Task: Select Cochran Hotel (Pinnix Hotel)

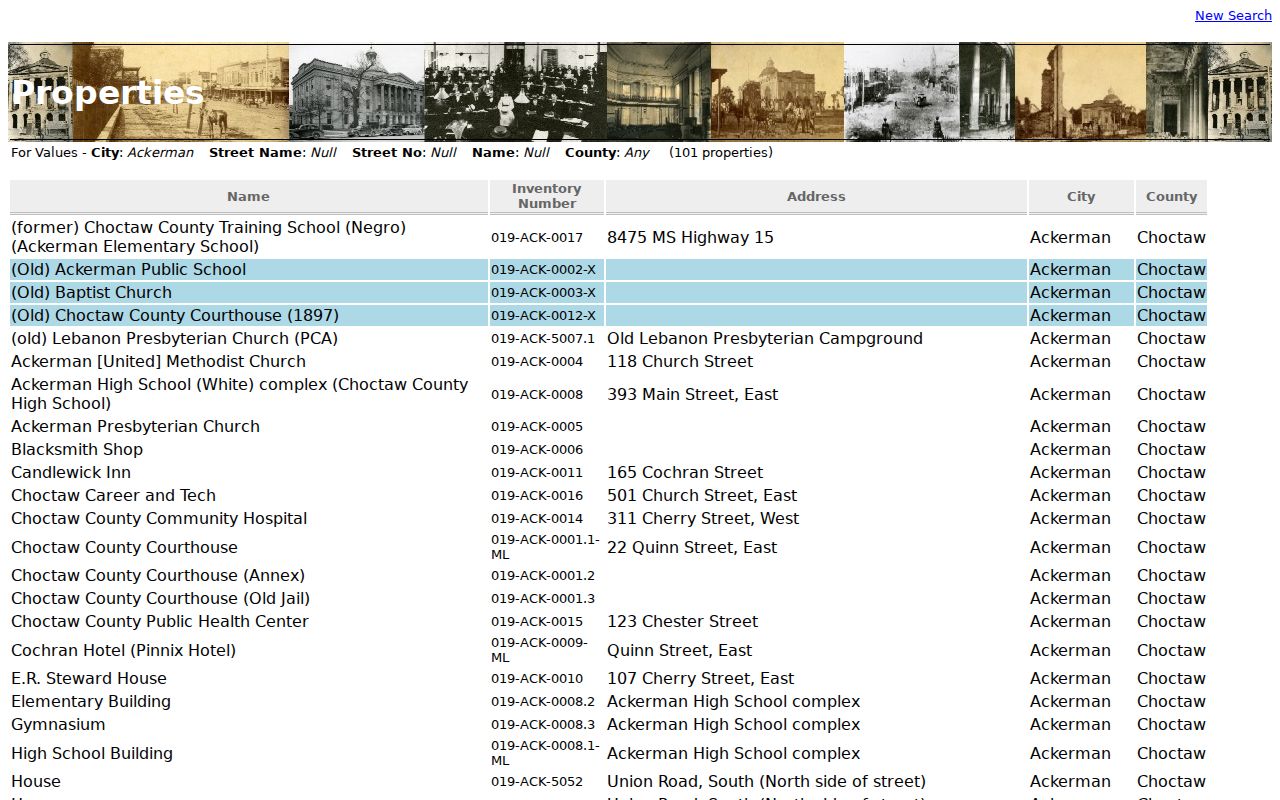Action: (x=123, y=650)
